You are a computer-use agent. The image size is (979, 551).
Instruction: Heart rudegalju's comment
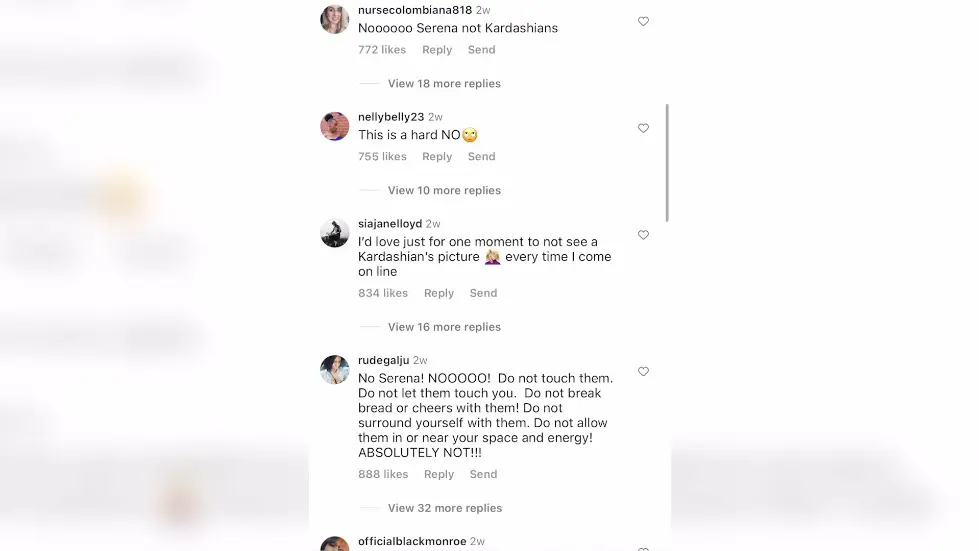click(643, 371)
